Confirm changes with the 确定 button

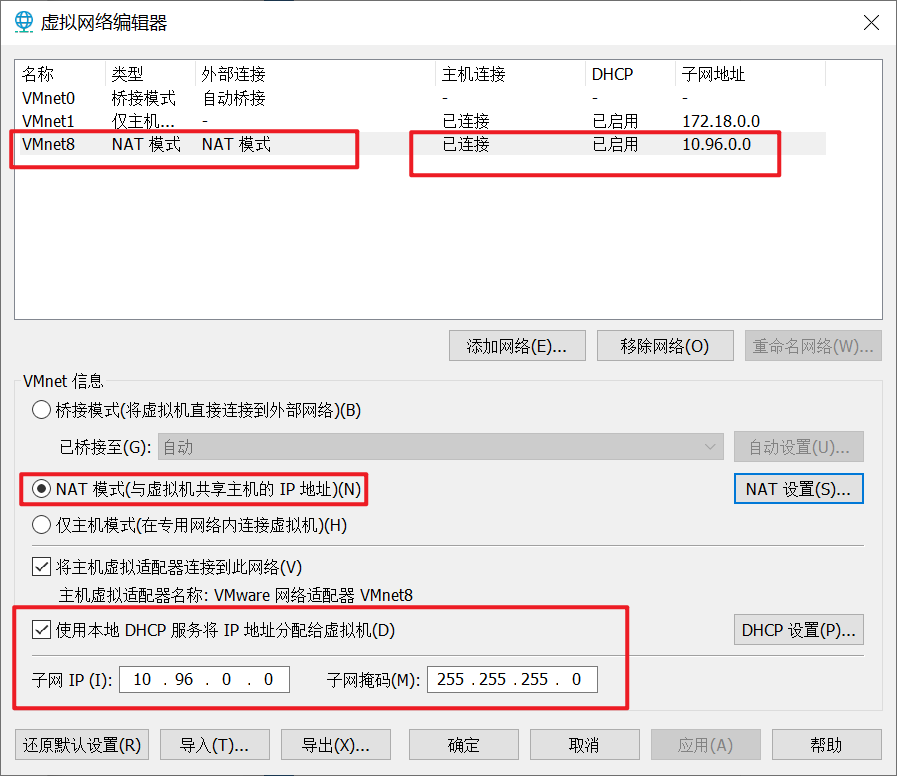pyautogui.click(x=464, y=745)
